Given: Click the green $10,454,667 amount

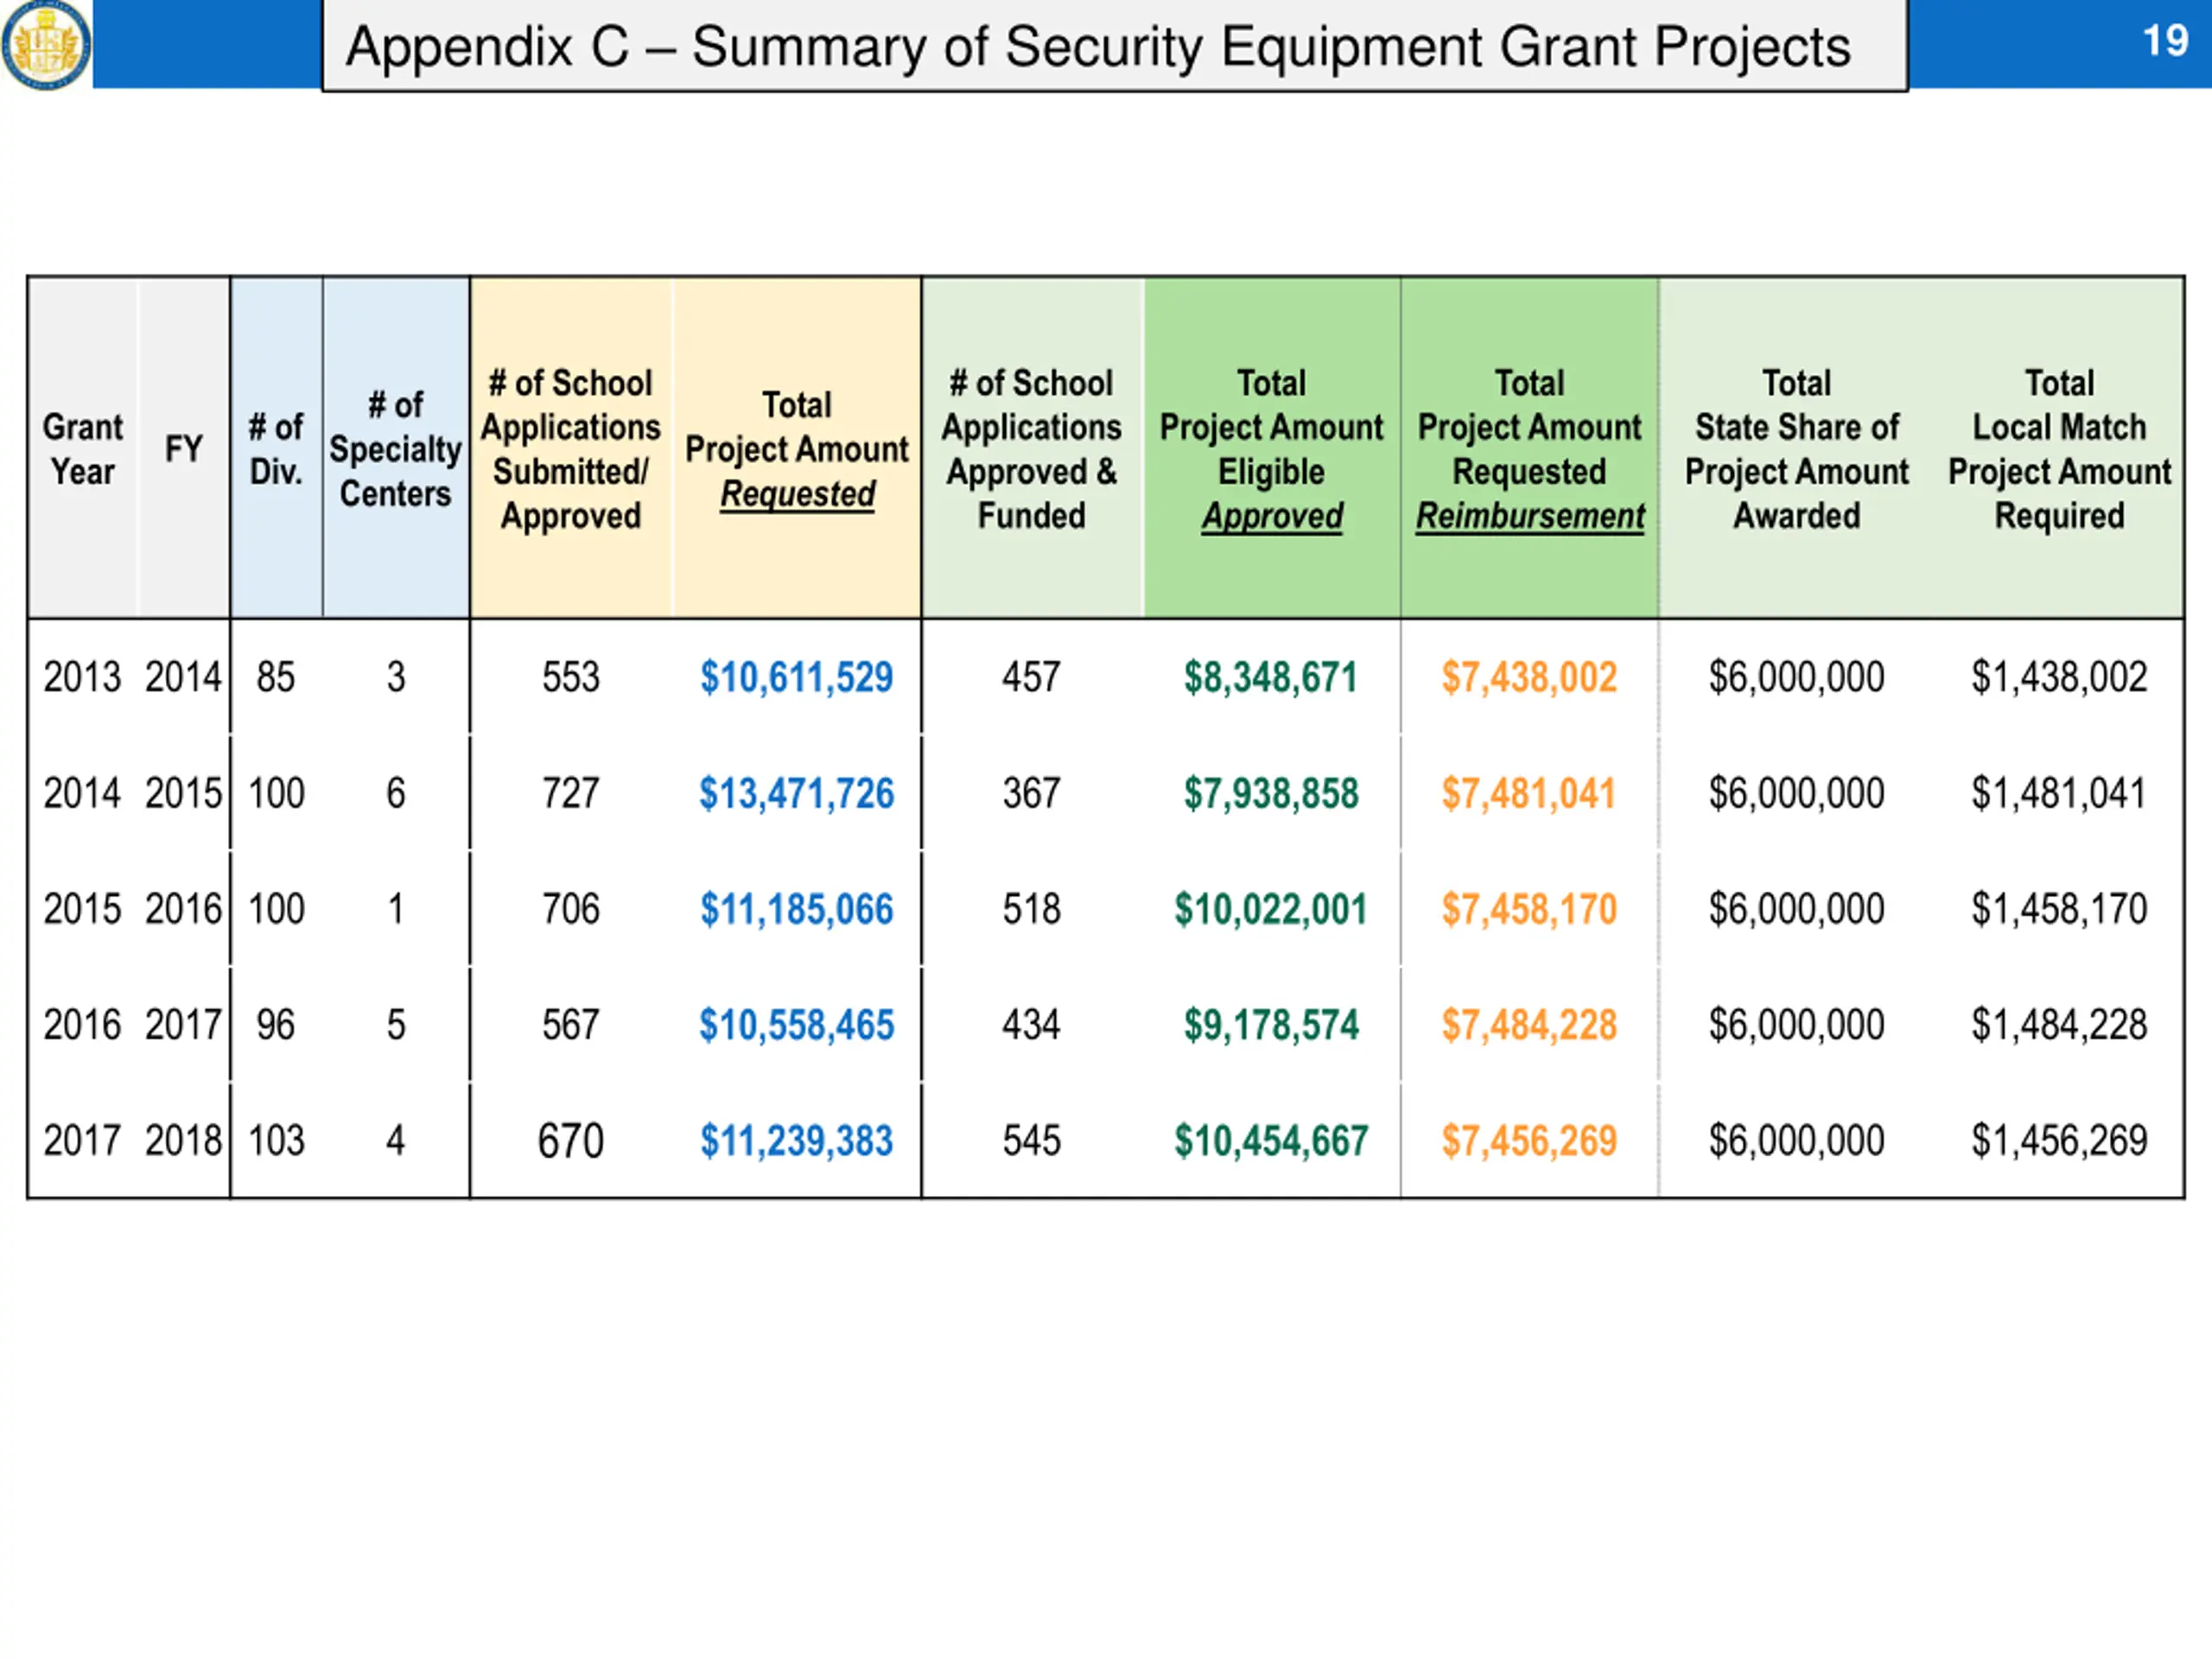Looking at the screenshot, I should point(1270,1141).
